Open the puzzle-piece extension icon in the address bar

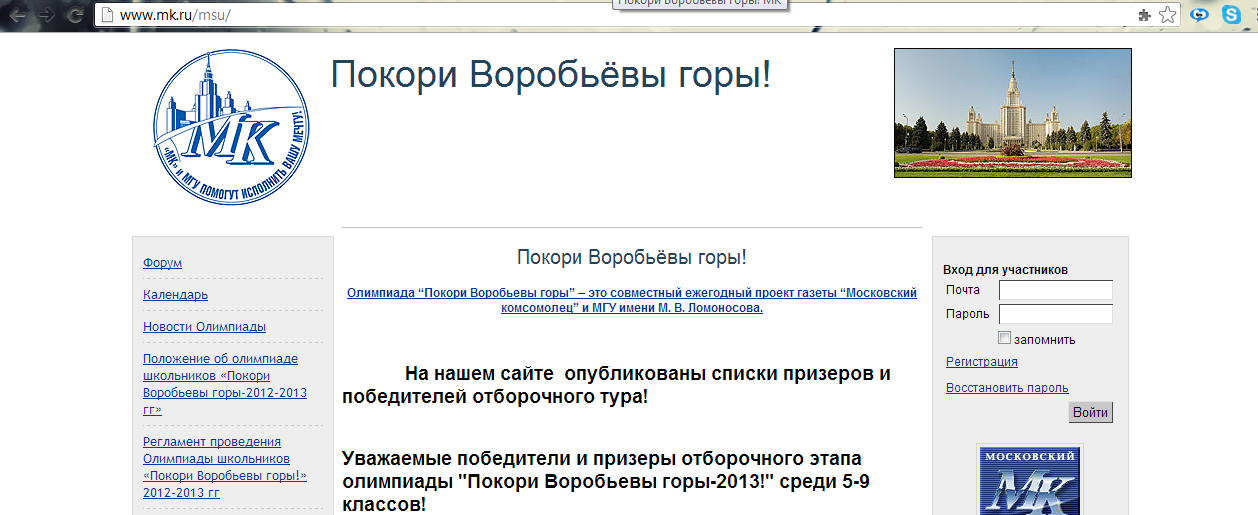1145,15
